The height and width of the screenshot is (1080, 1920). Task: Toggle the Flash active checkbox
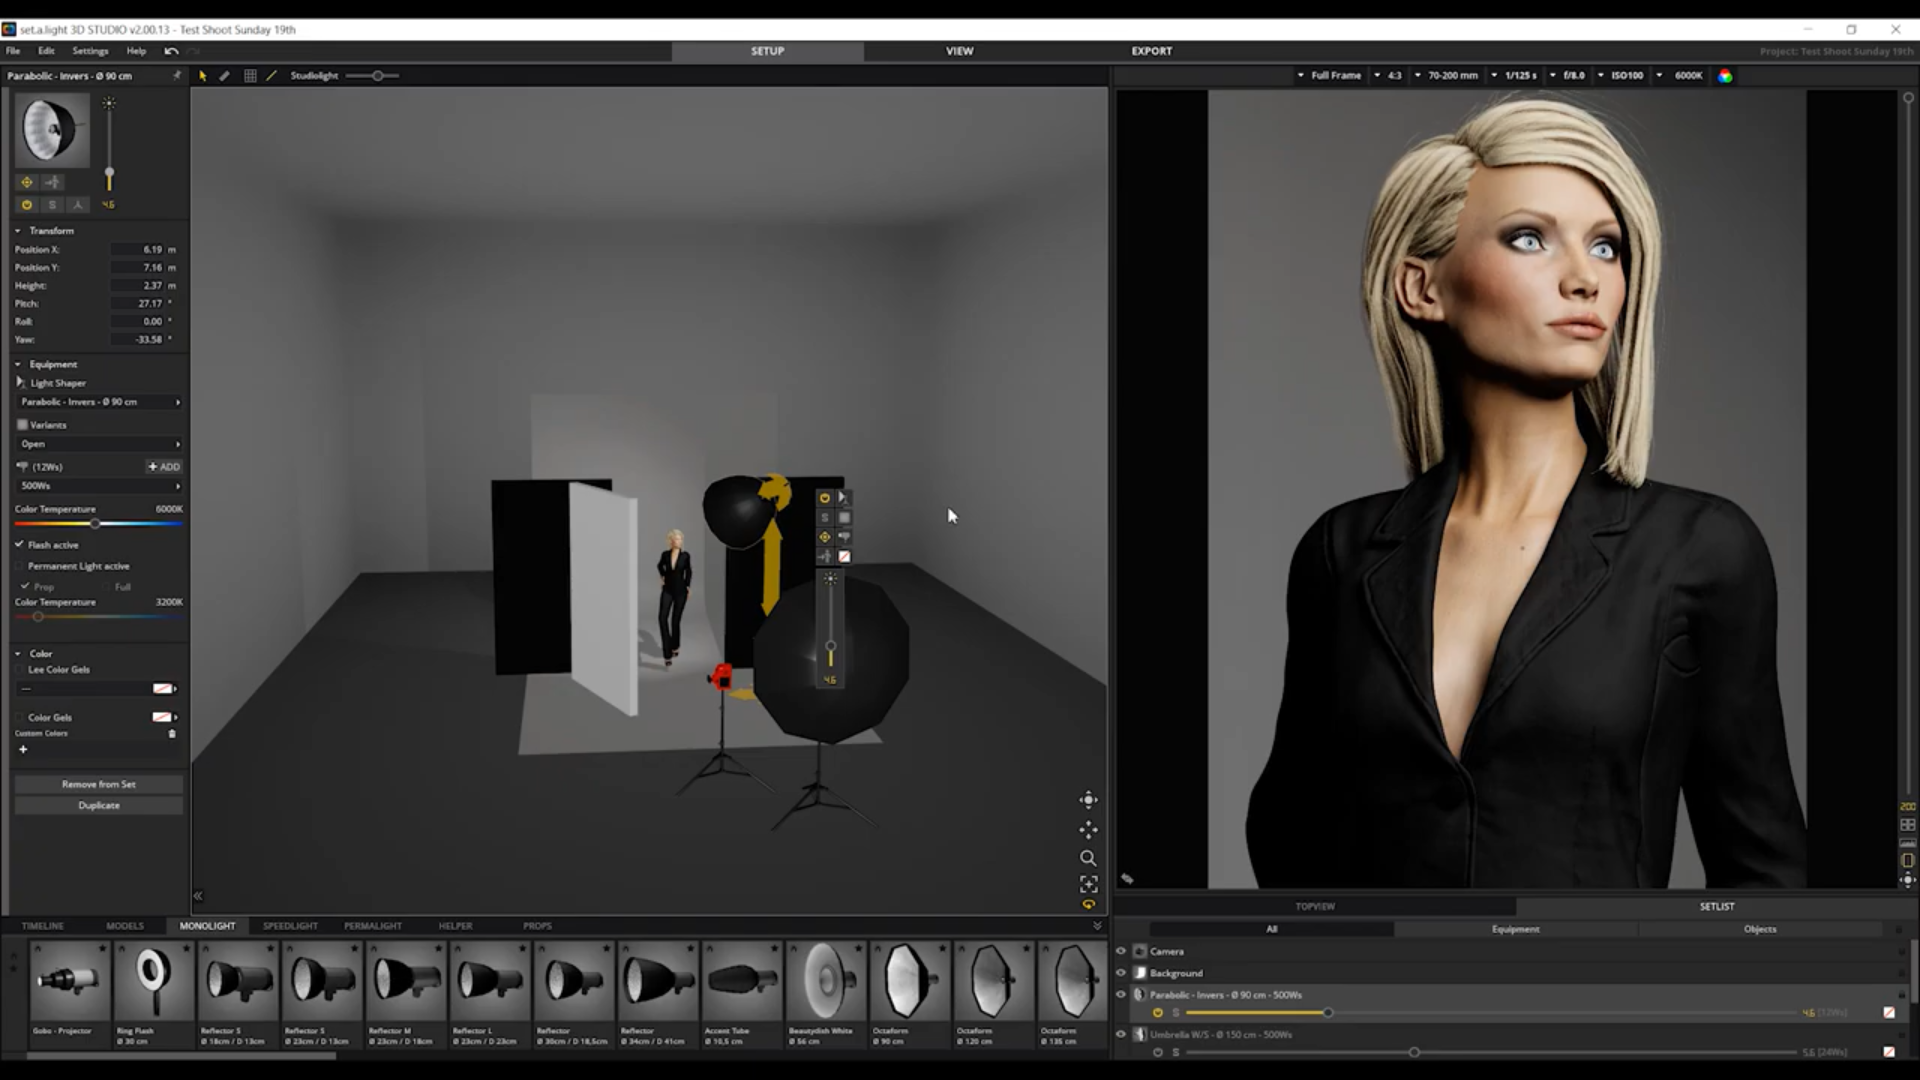point(19,545)
